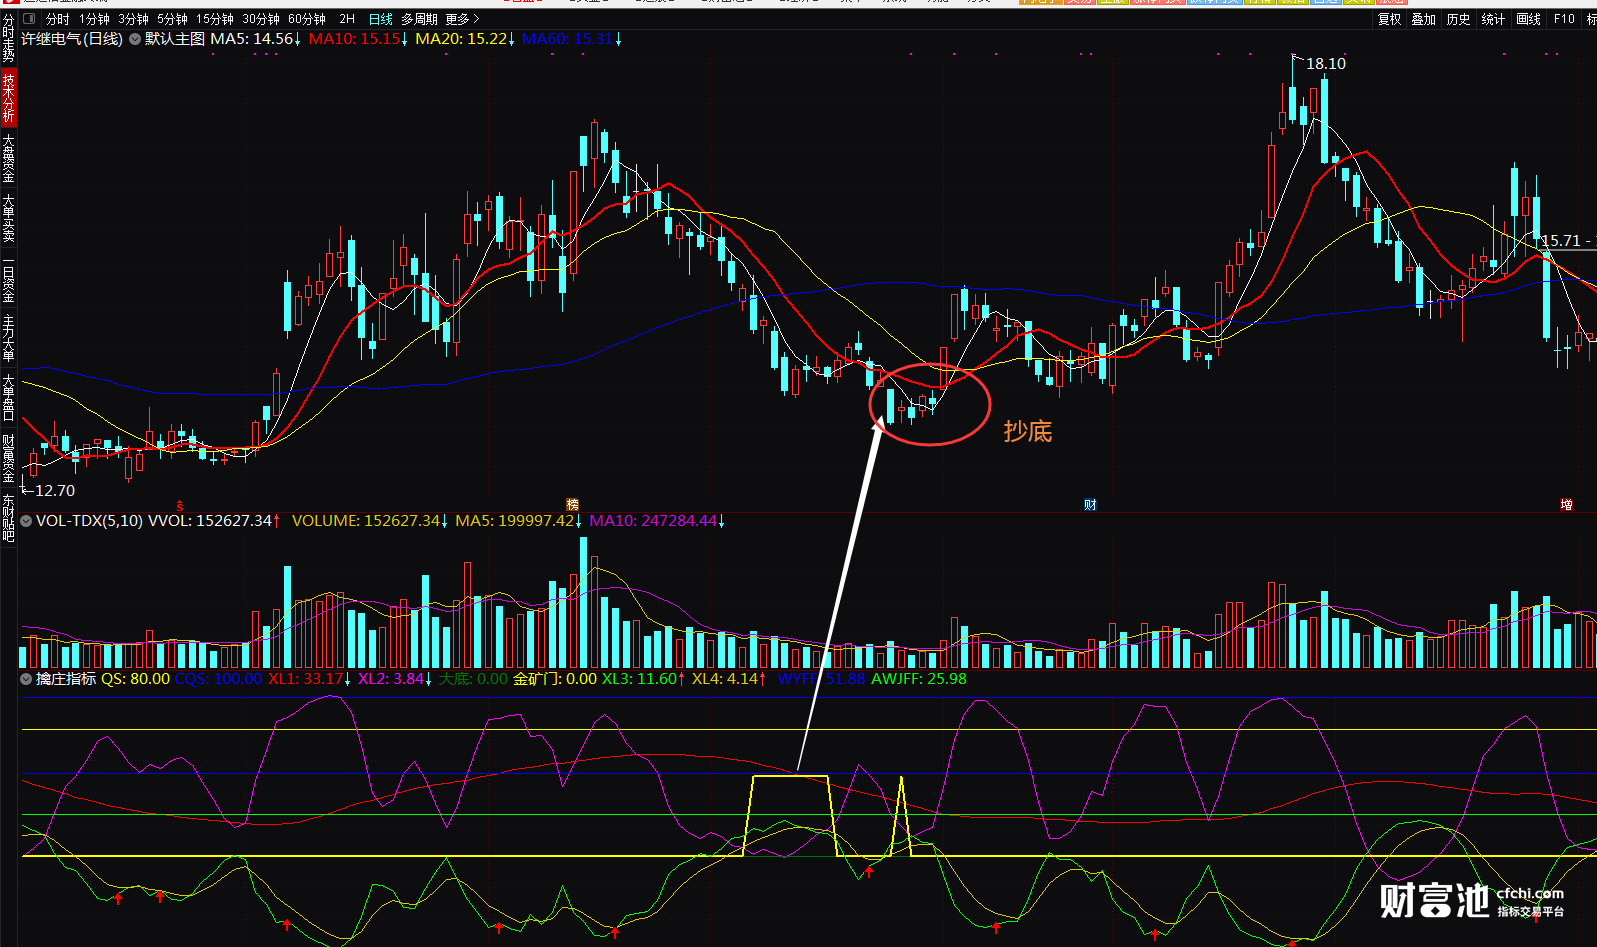The image size is (1597, 947).
Task: Click the XL3: 11.60 indicator value
Action: [x=639, y=679]
